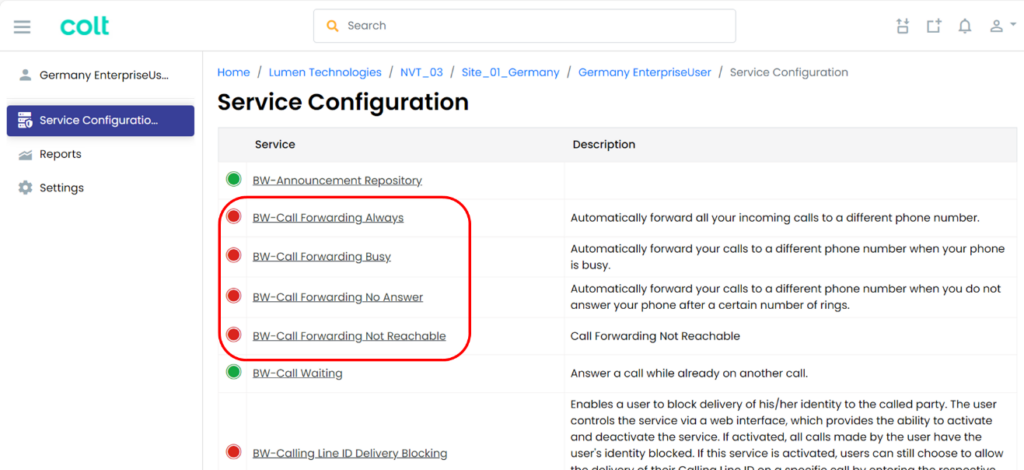Open BW-Call Forwarding Always service

click(x=328, y=218)
